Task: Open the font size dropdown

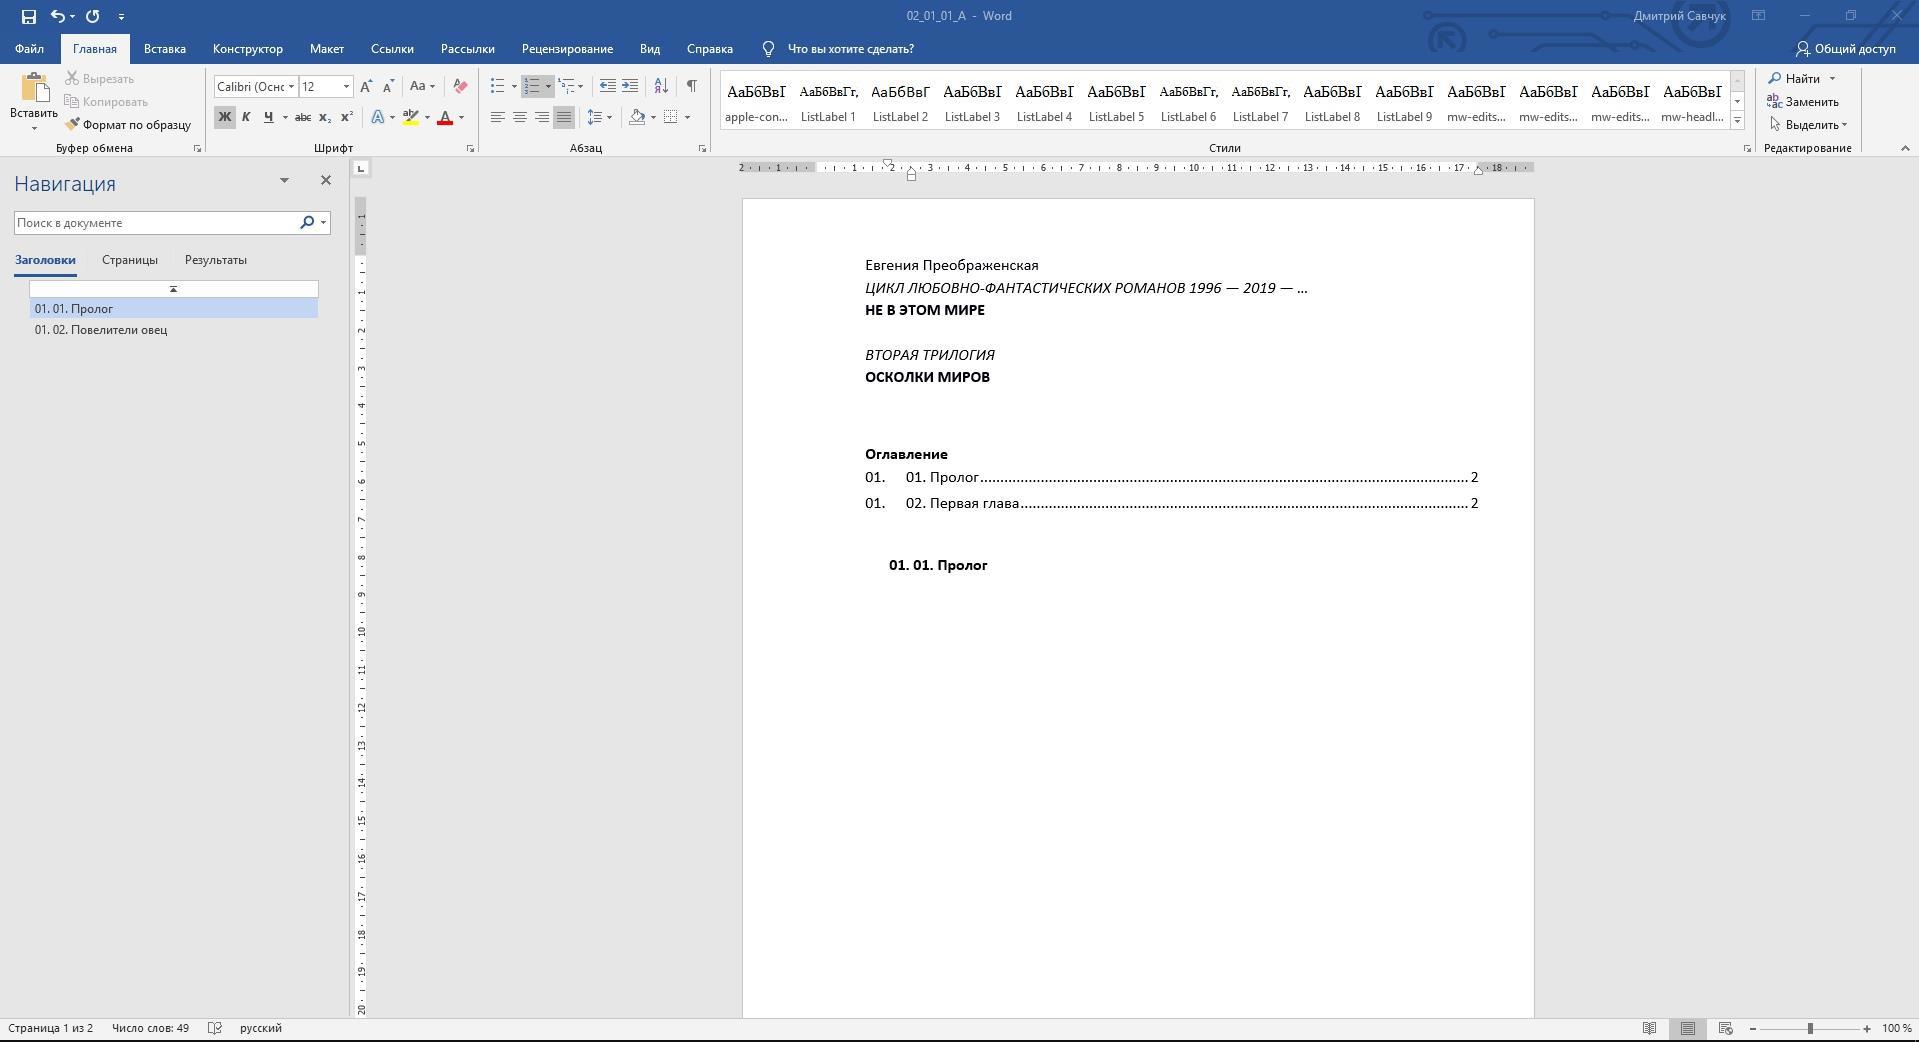Action: 346,87
